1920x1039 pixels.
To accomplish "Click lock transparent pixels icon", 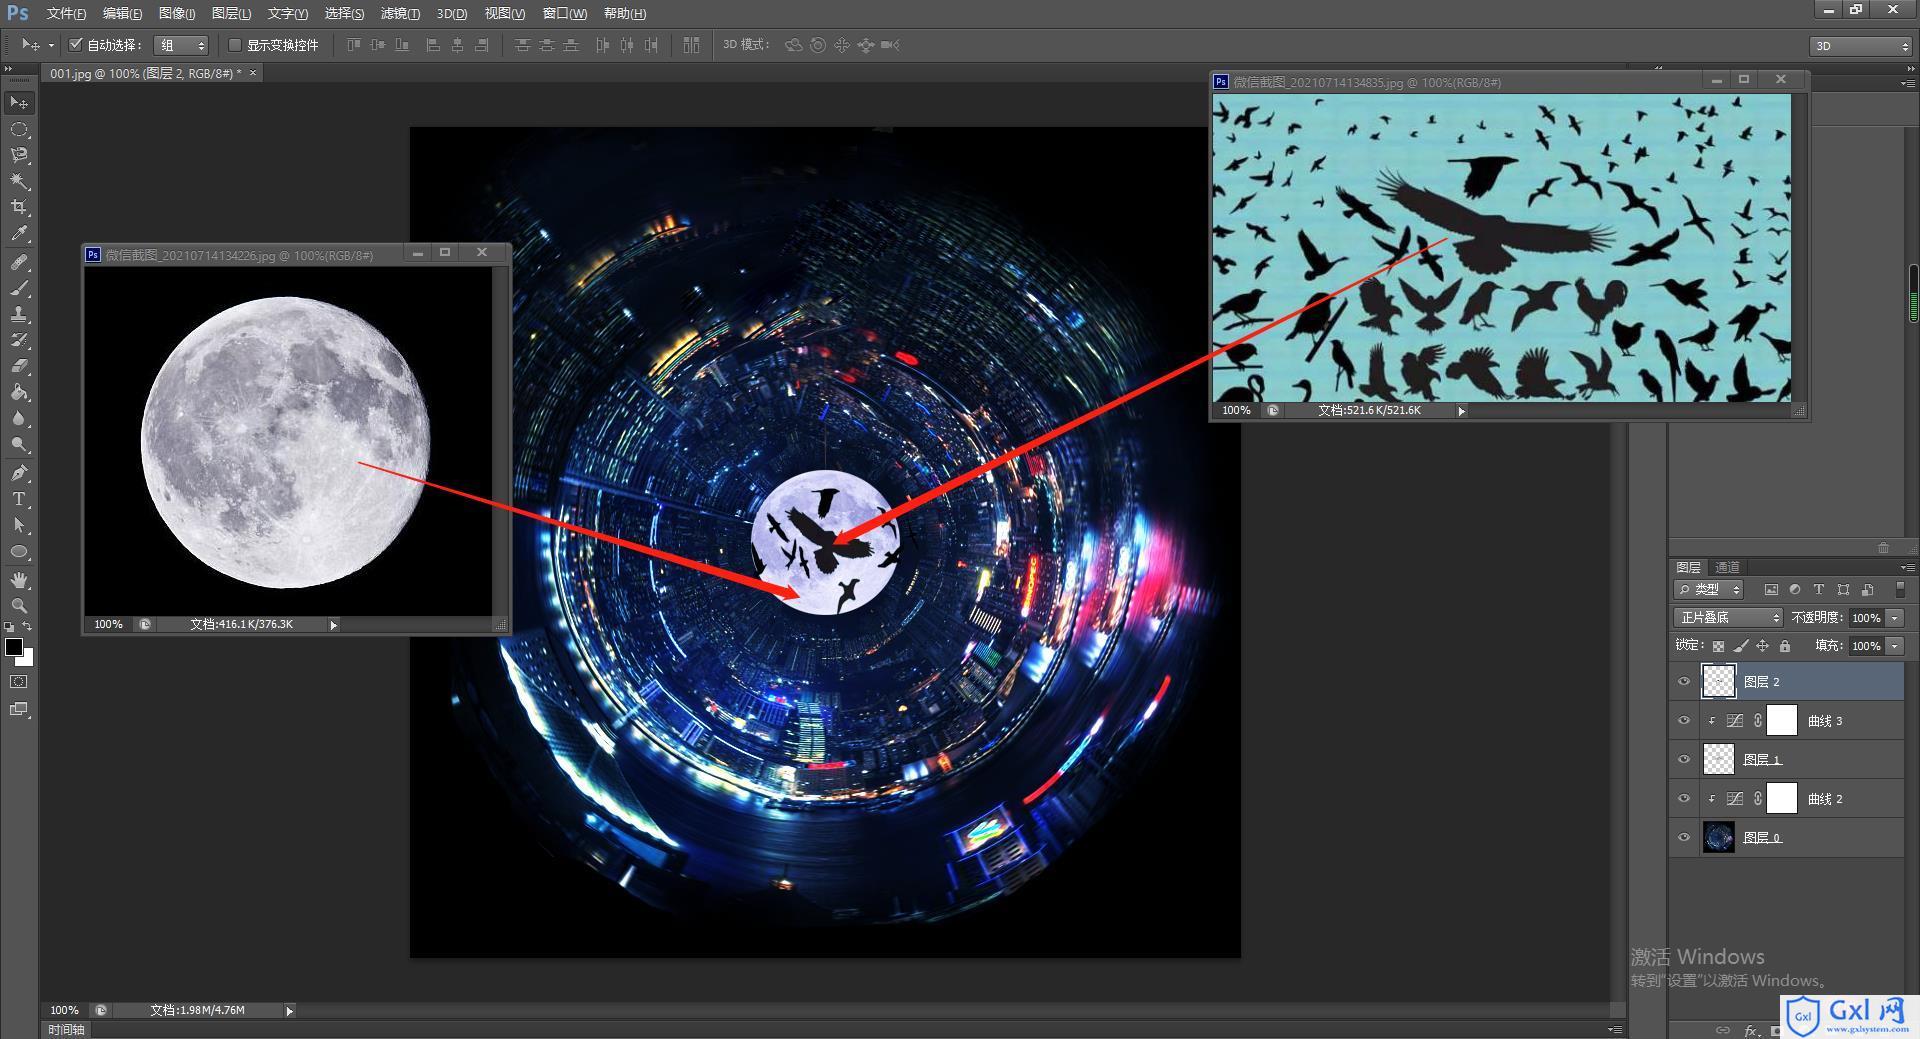I will tap(1718, 646).
